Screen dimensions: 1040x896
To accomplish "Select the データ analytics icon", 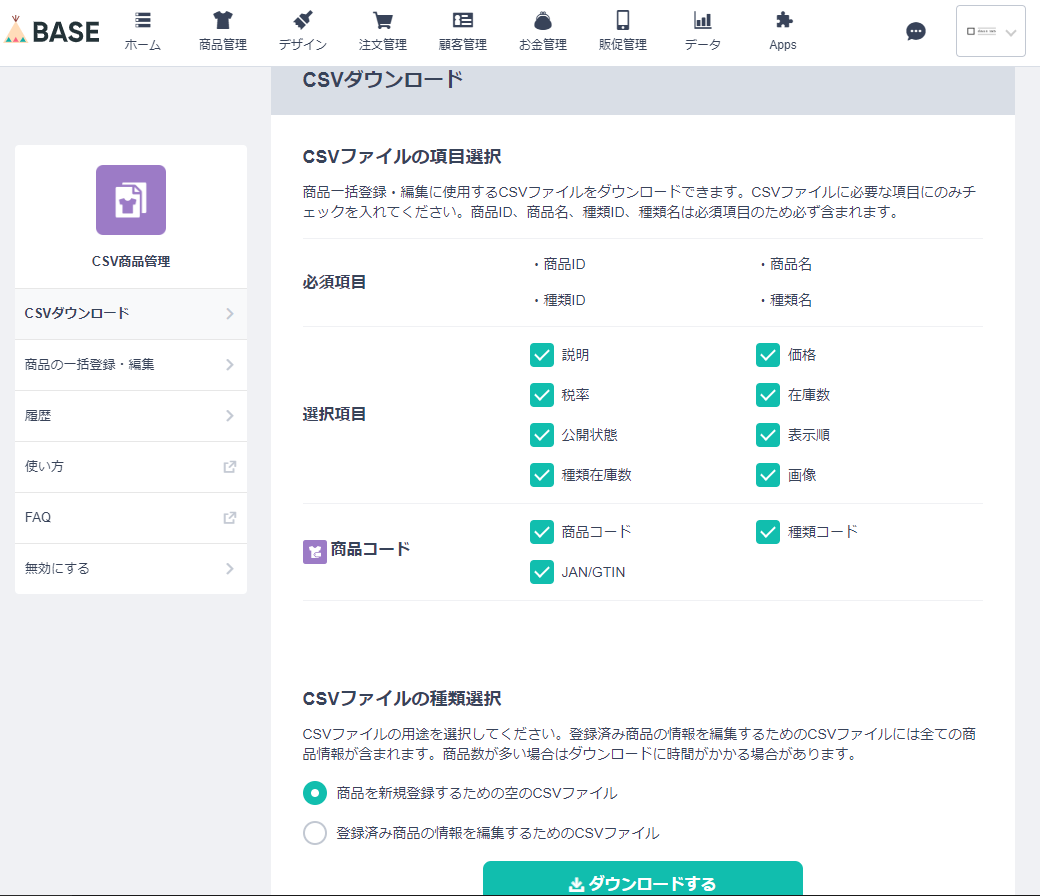I will point(702,30).
